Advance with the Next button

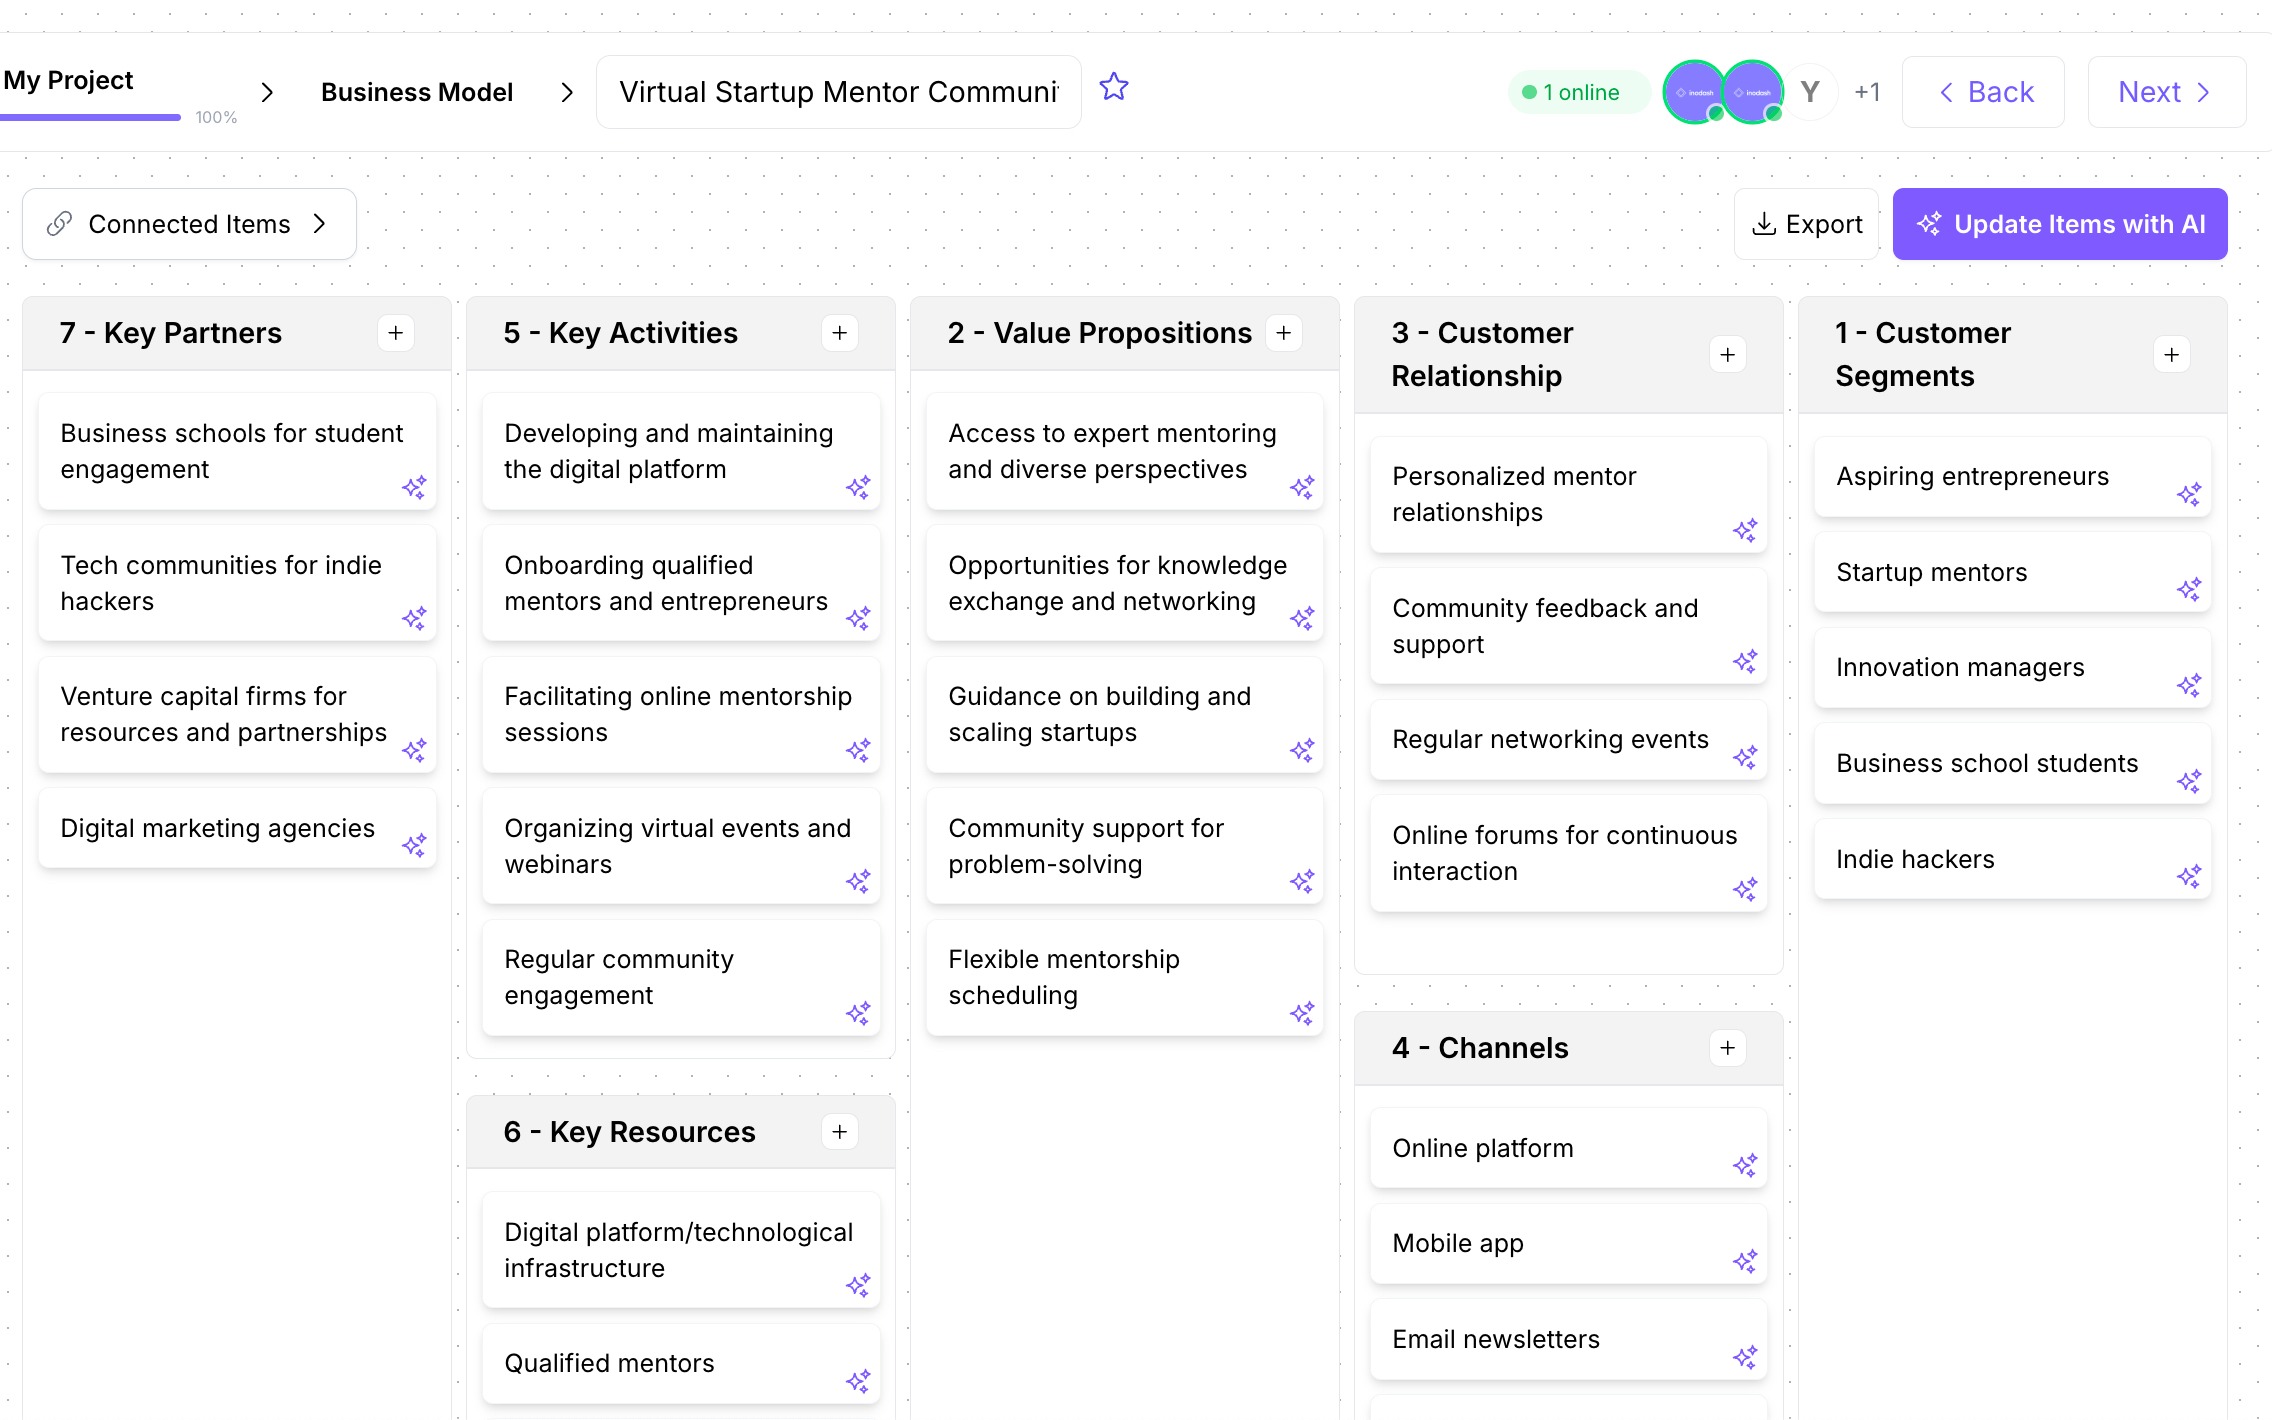[2165, 91]
